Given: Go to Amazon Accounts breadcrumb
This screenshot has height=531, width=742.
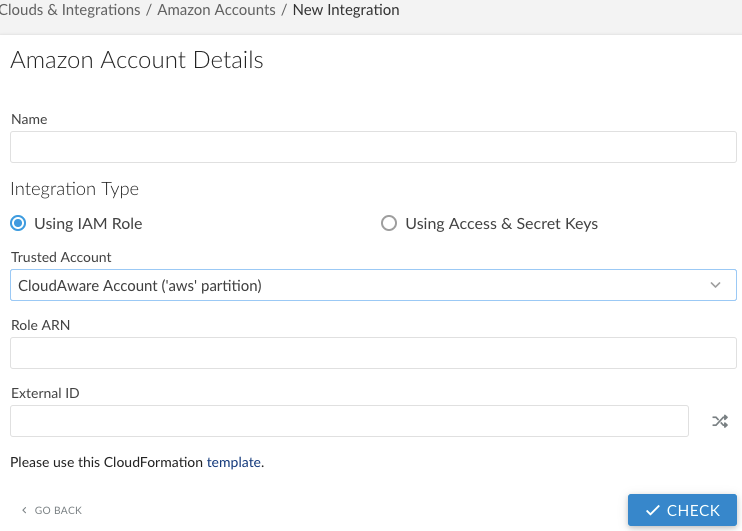Looking at the screenshot, I should (216, 10).
